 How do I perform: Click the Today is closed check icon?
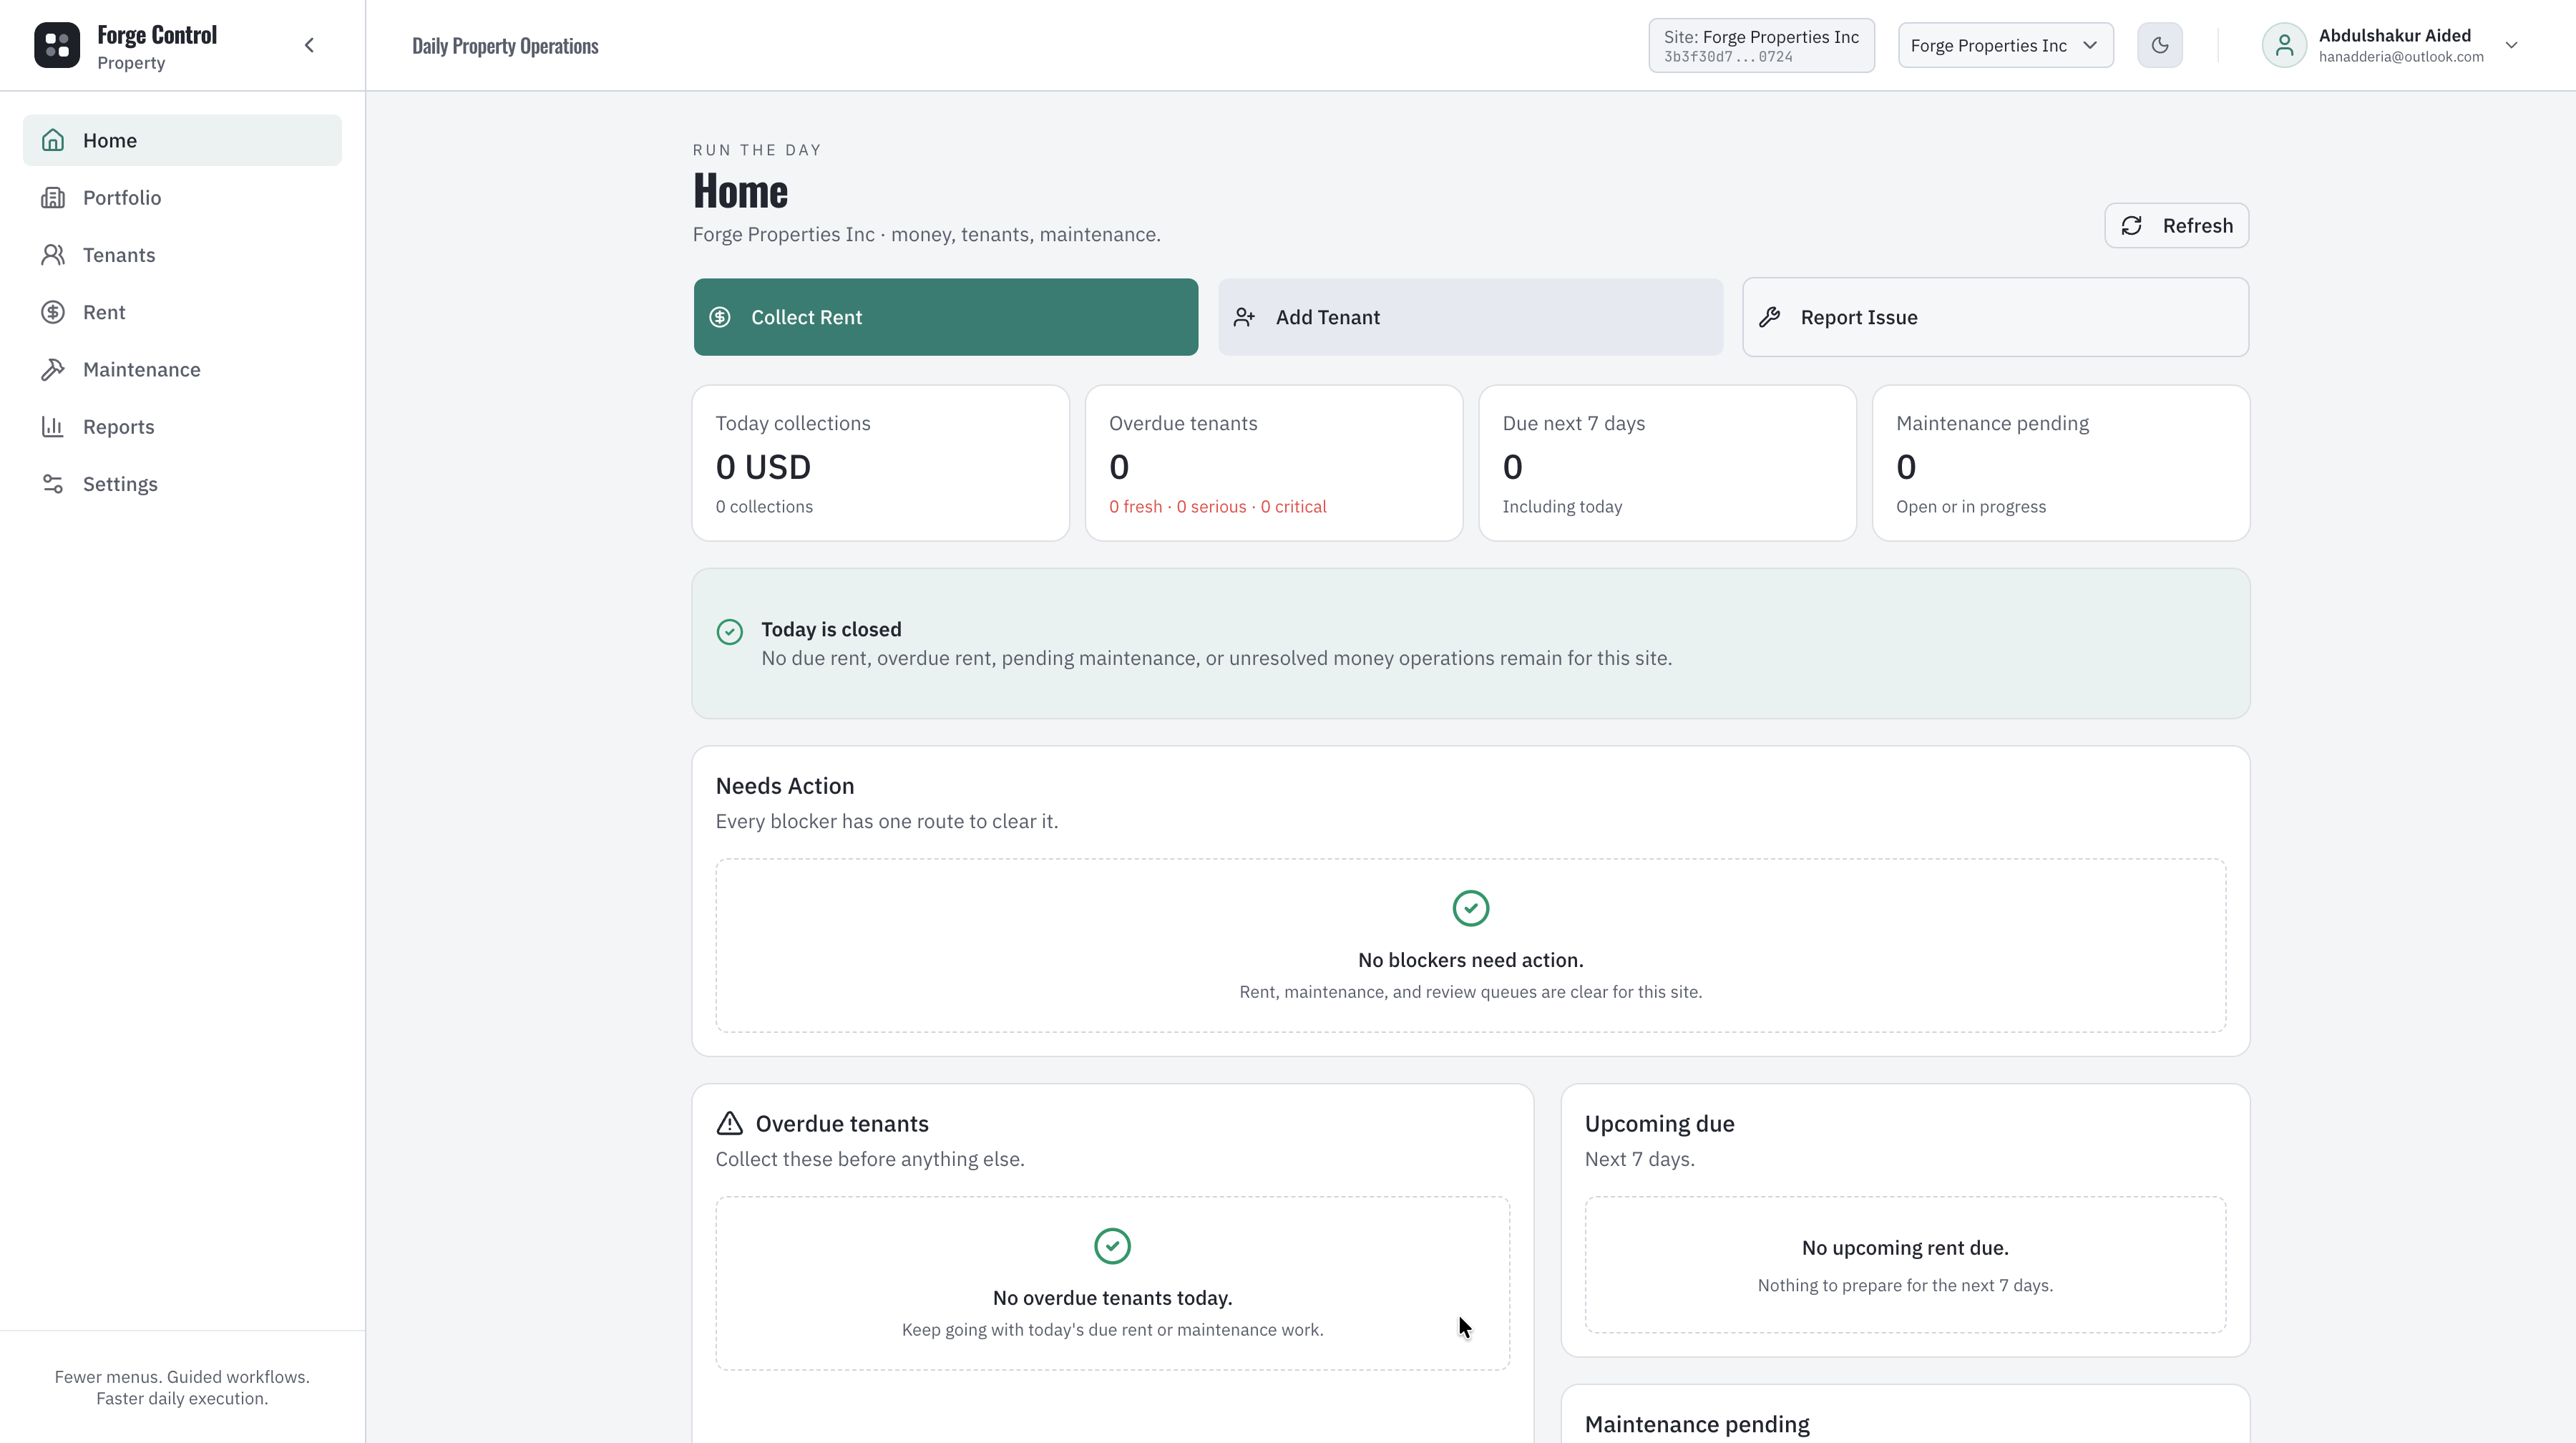point(730,632)
